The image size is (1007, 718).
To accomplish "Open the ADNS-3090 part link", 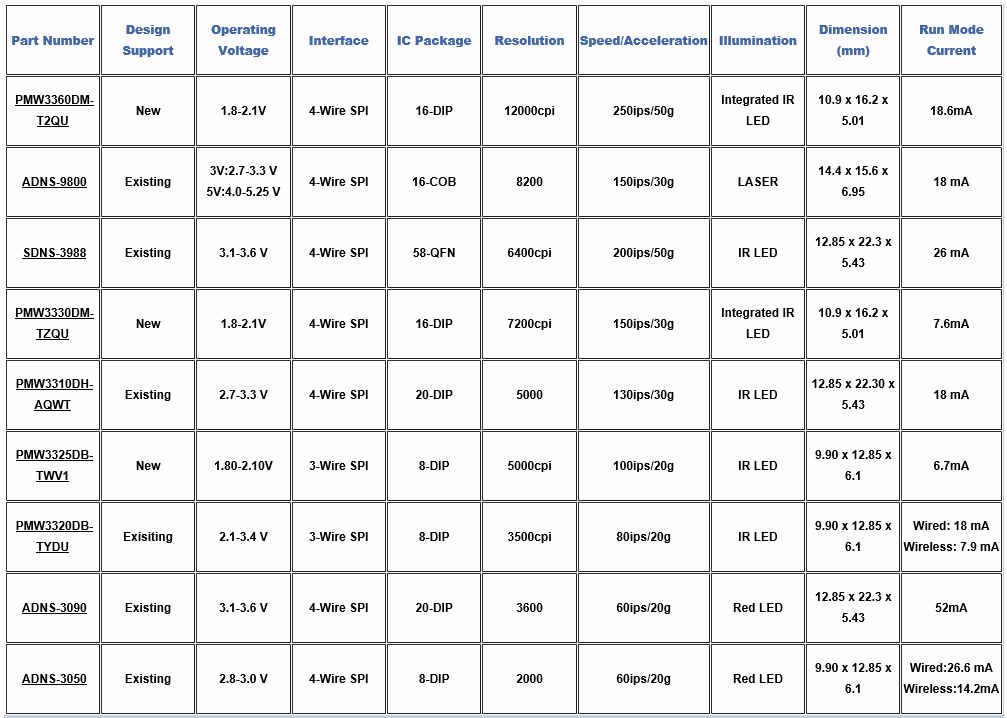I will (x=54, y=608).
